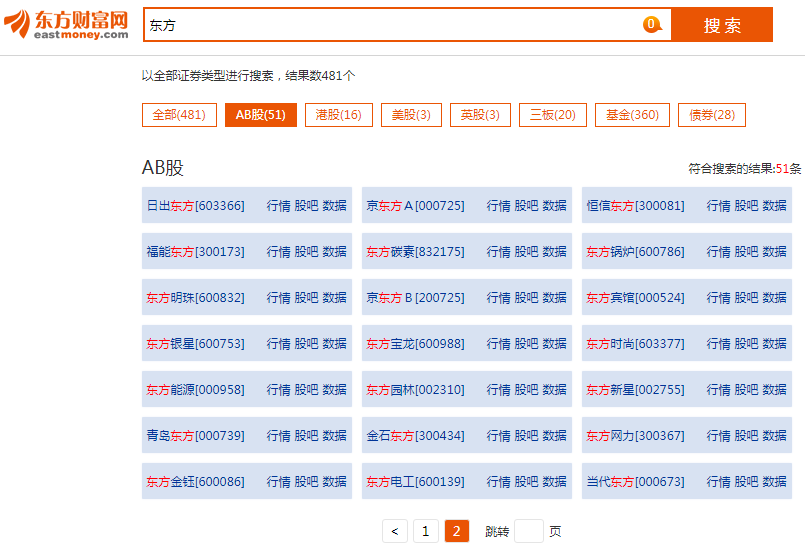The height and width of the screenshot is (558, 805).
Task: Click 数据 for 日出东方[603366]
Action: point(335,205)
